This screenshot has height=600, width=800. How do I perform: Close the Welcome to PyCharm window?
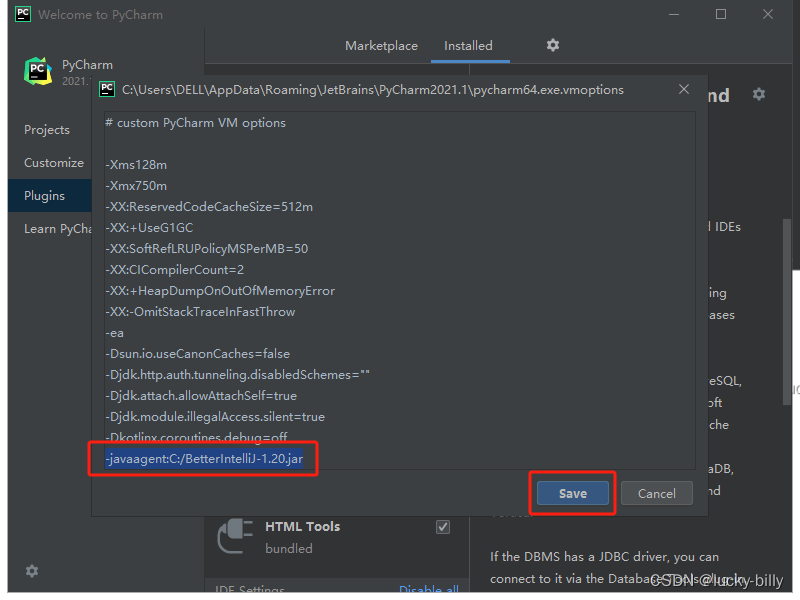click(768, 14)
